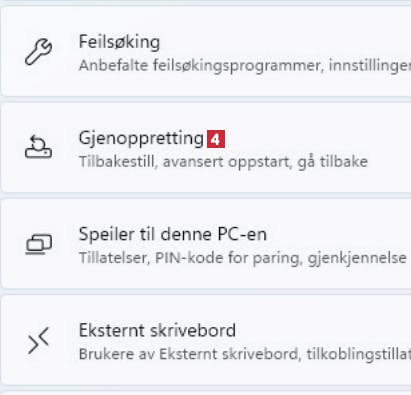
Task: Click the wrench icon next to Feilsøking
Action: click(38, 52)
